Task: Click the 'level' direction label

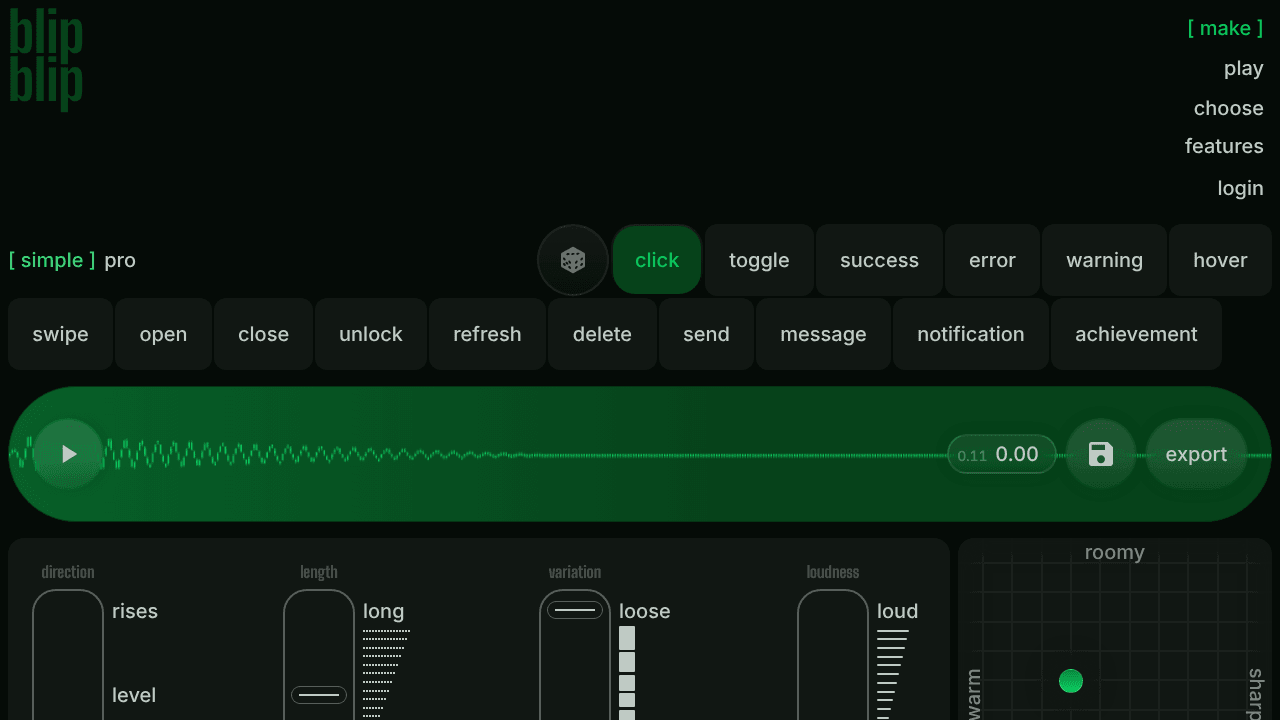Action: pyautogui.click(x=134, y=695)
